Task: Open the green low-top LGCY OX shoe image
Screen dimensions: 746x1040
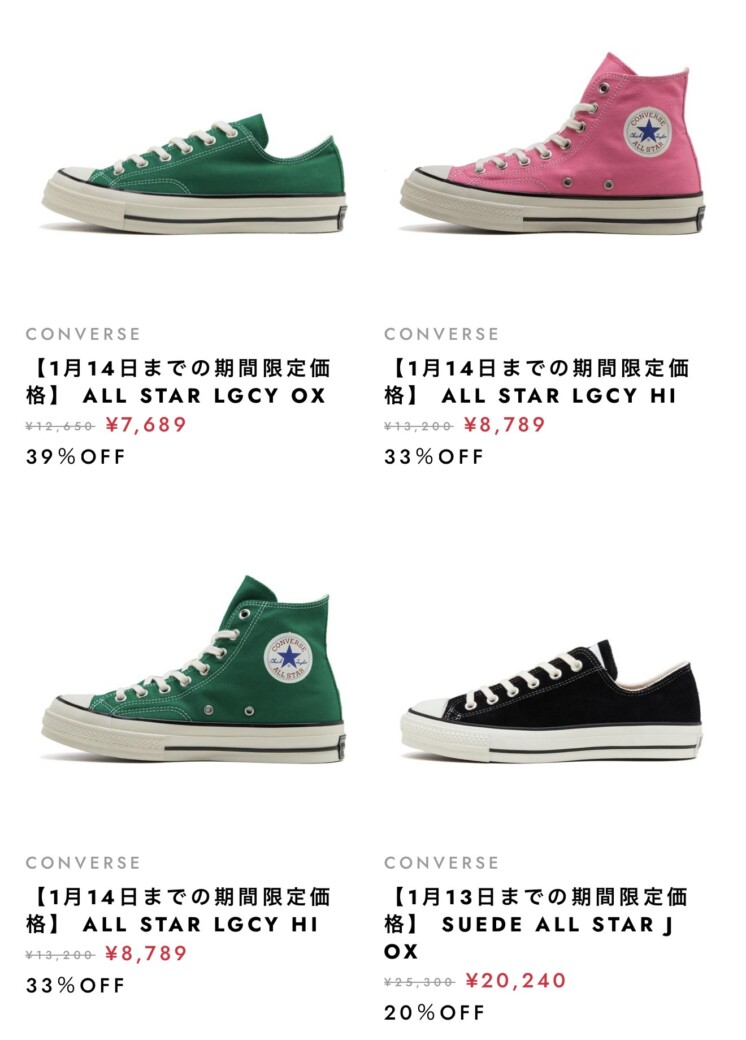Action: [194, 174]
